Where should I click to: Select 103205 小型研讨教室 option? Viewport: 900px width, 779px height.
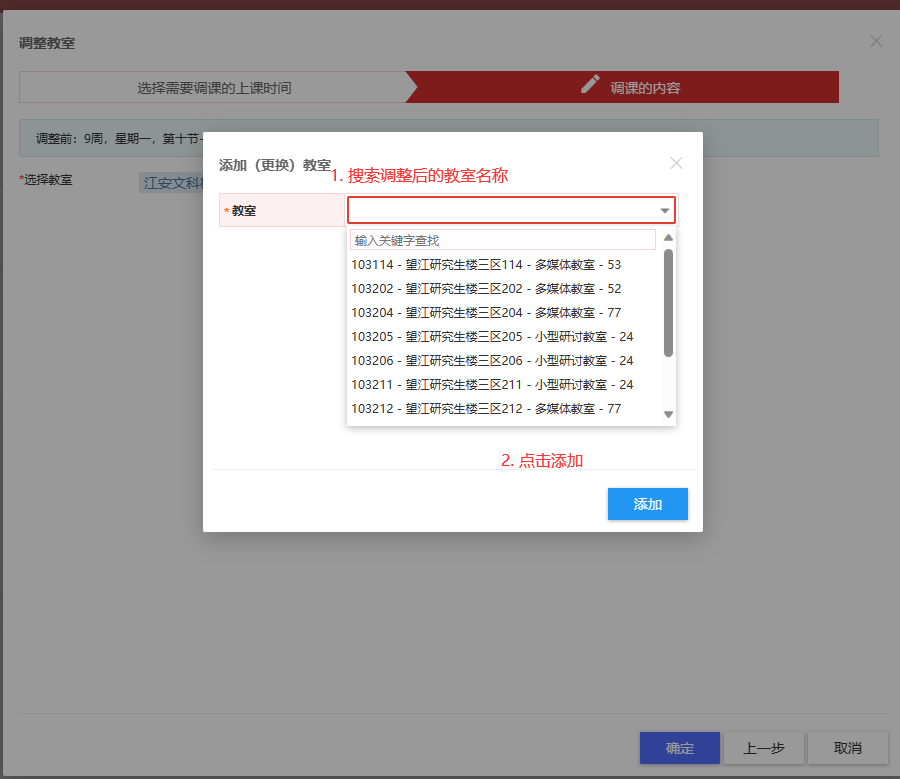tap(492, 337)
